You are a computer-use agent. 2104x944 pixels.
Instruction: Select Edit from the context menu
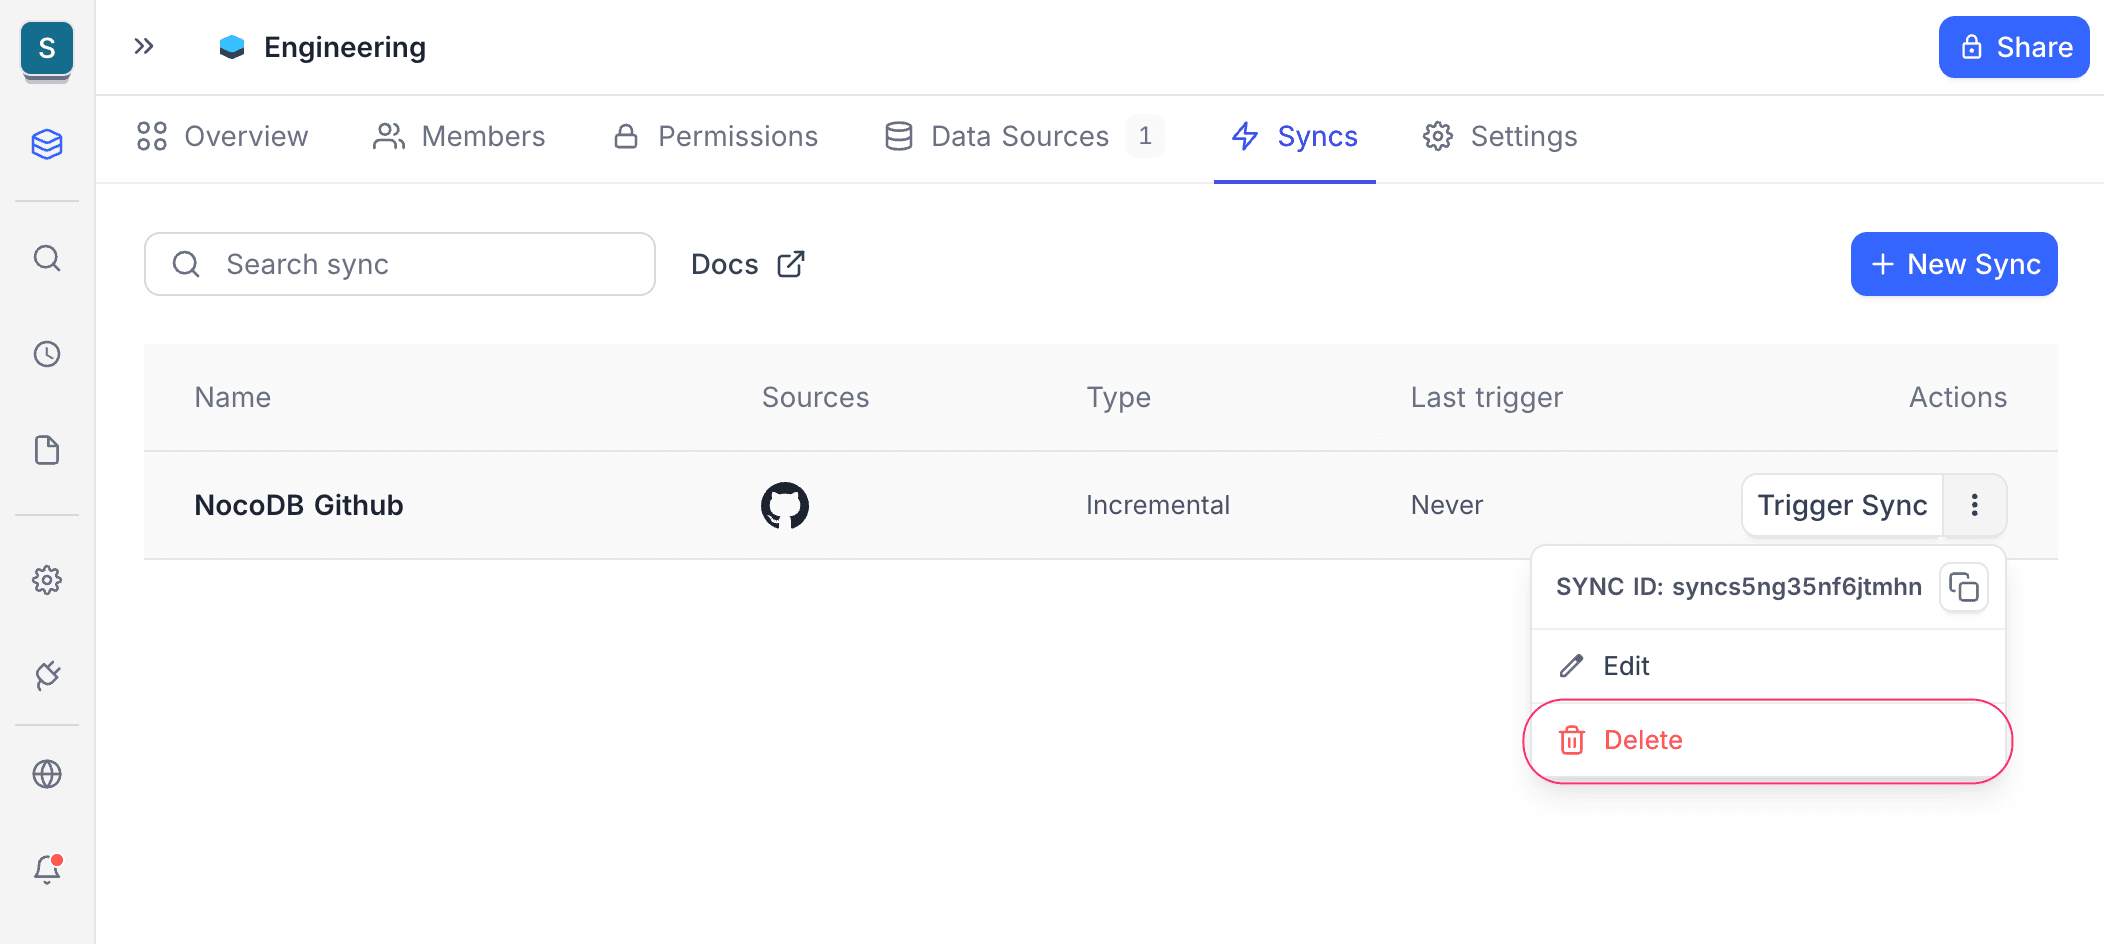coord(1626,665)
